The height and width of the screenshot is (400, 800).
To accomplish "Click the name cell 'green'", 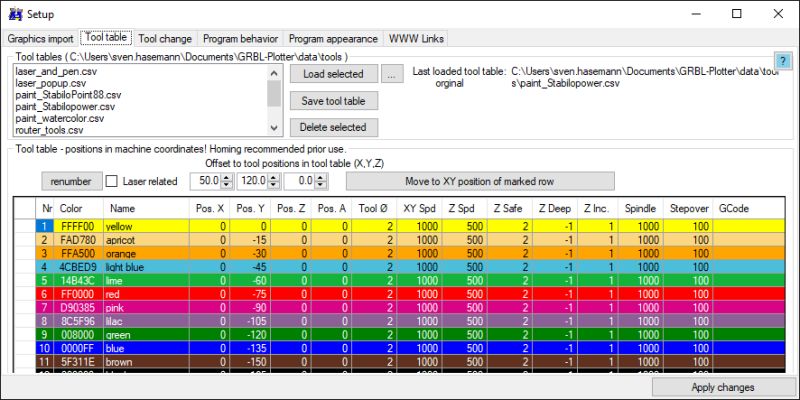I will click(x=146, y=335).
